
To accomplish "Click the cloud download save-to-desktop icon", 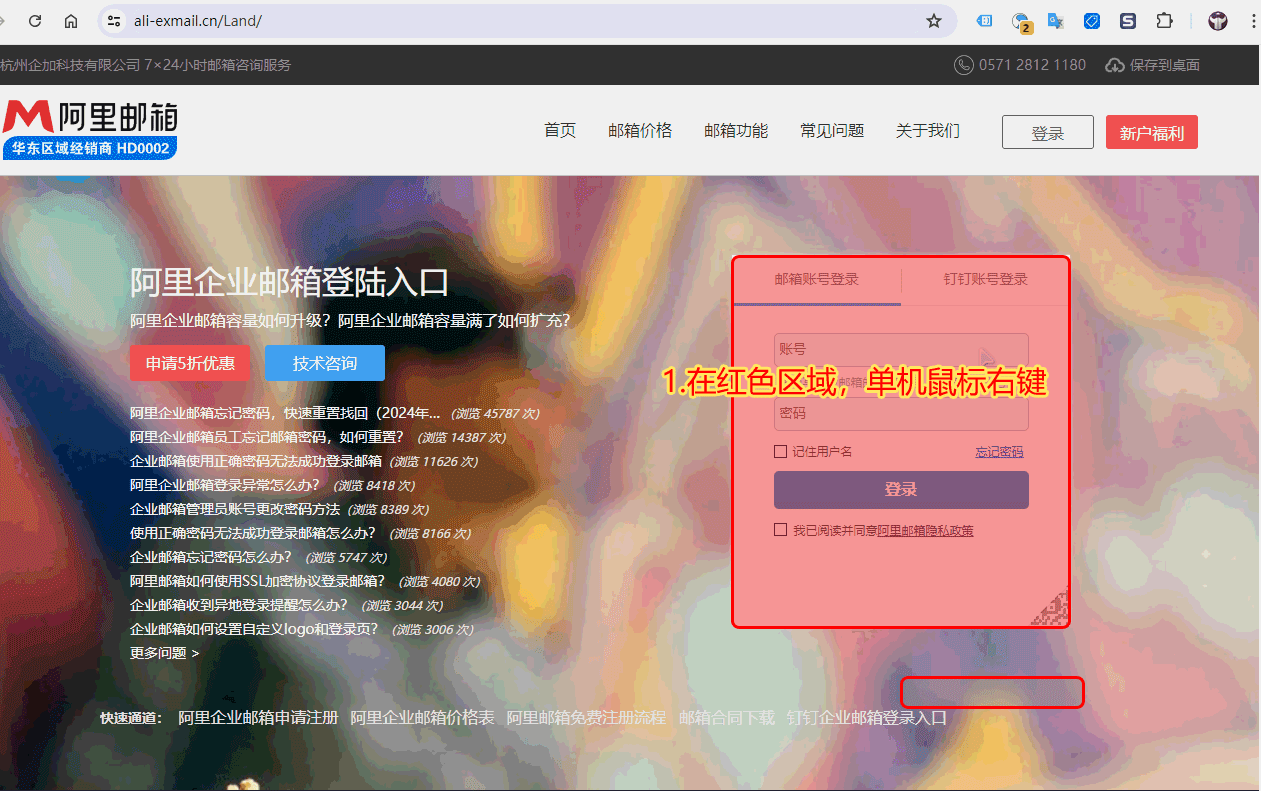I will tap(1115, 65).
